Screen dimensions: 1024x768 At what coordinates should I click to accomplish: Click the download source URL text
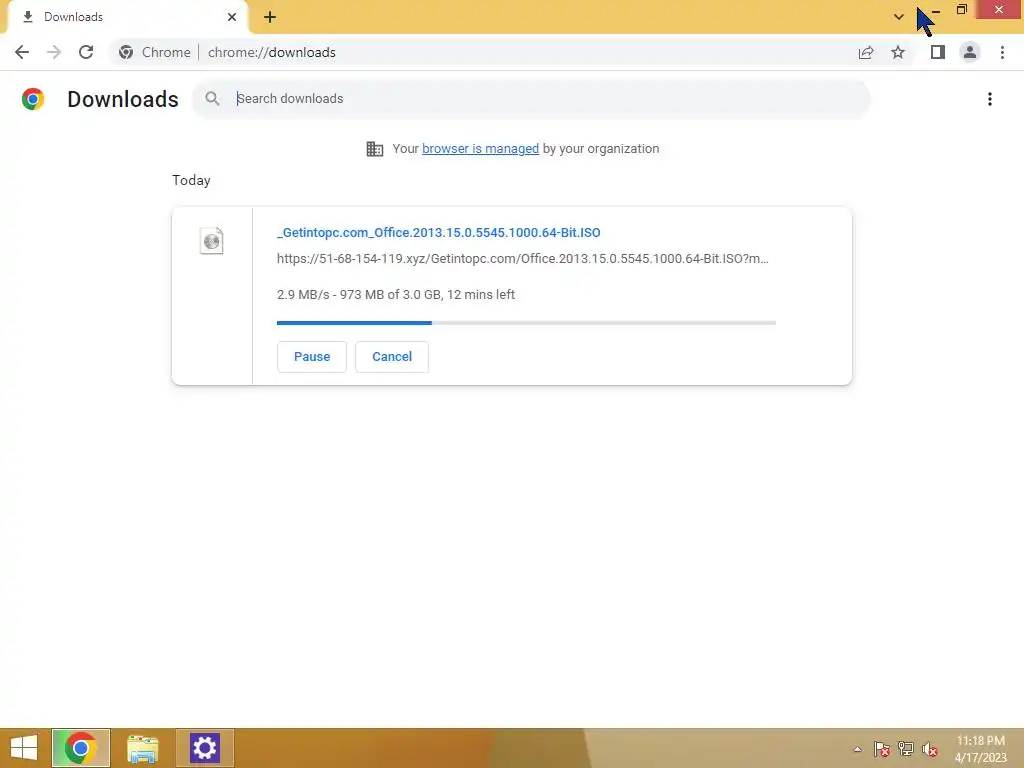(522, 259)
